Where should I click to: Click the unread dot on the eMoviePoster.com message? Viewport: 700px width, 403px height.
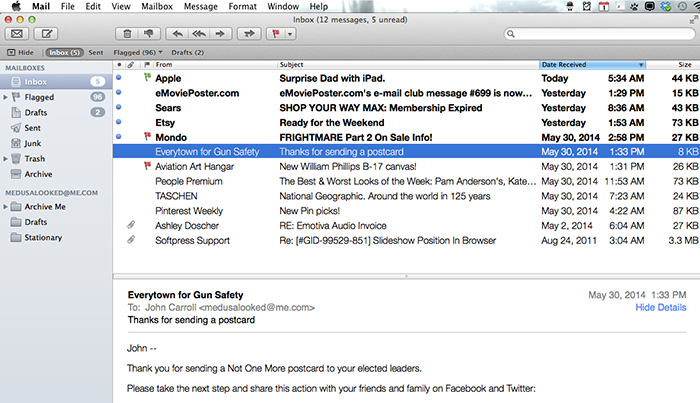click(x=119, y=92)
